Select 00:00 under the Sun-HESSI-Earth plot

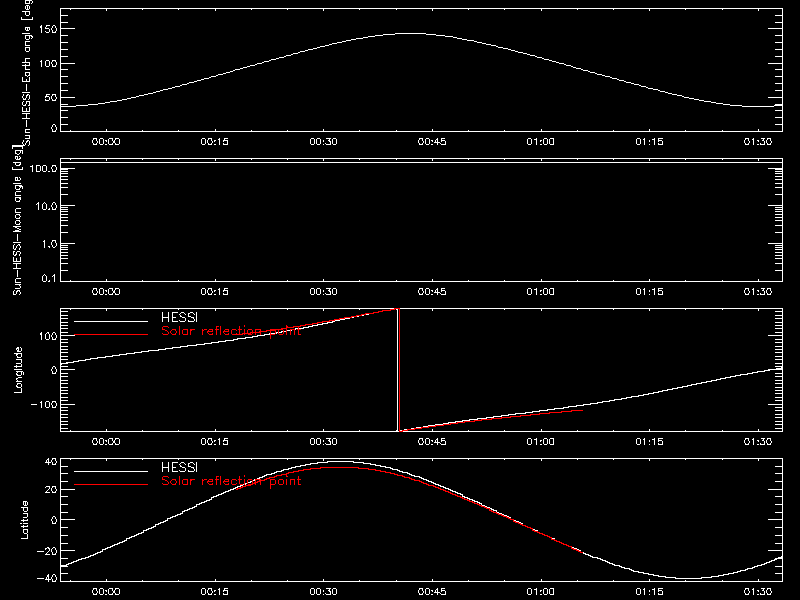click(106, 142)
